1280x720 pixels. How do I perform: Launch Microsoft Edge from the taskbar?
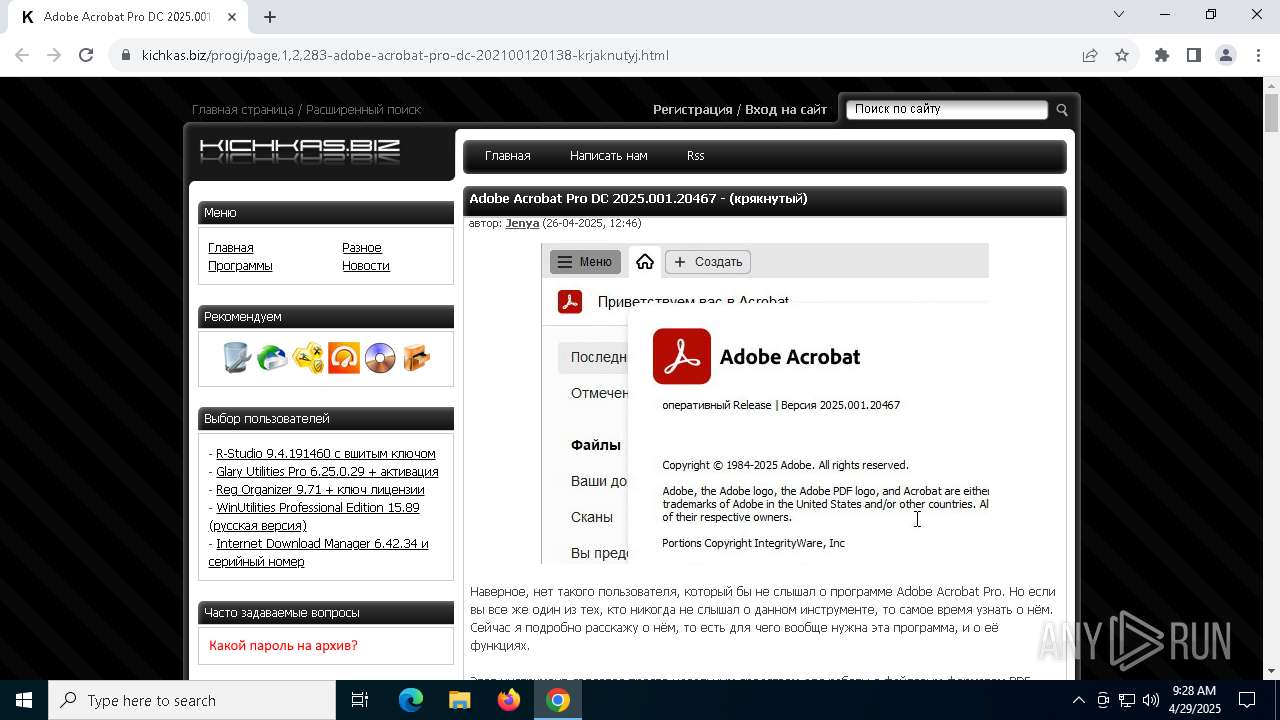tap(411, 700)
